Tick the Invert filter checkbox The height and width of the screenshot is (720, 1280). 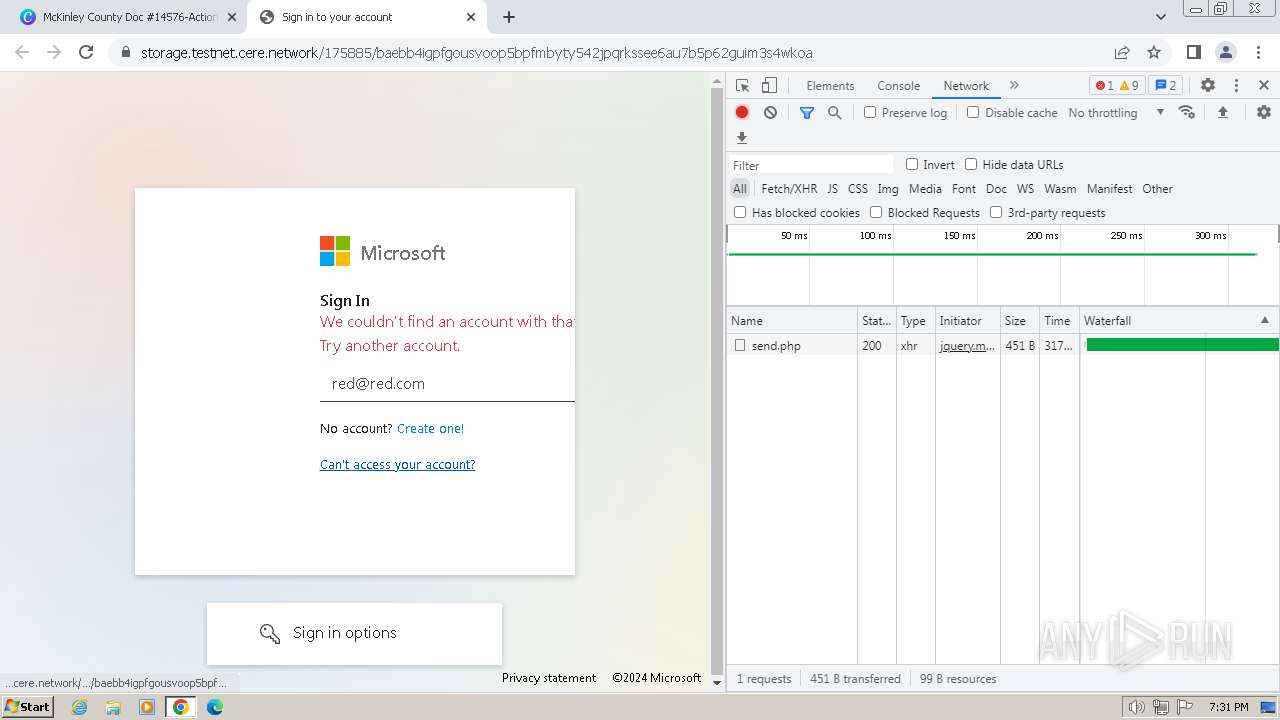tap(912, 164)
